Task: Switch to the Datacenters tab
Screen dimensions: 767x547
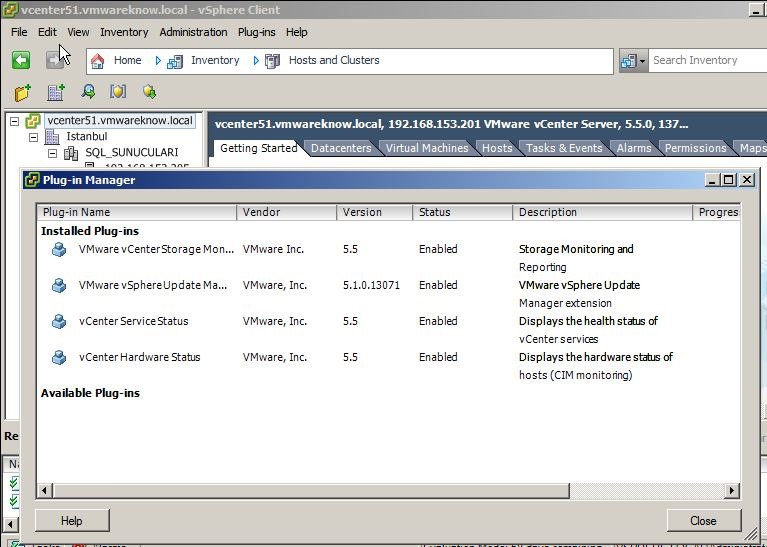Action: coord(341,148)
